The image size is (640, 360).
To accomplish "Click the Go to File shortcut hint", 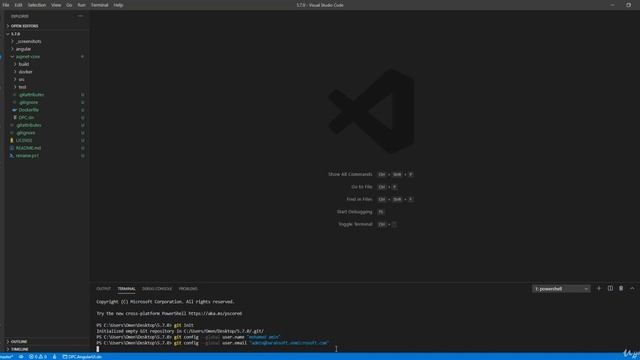I will [x=374, y=187].
